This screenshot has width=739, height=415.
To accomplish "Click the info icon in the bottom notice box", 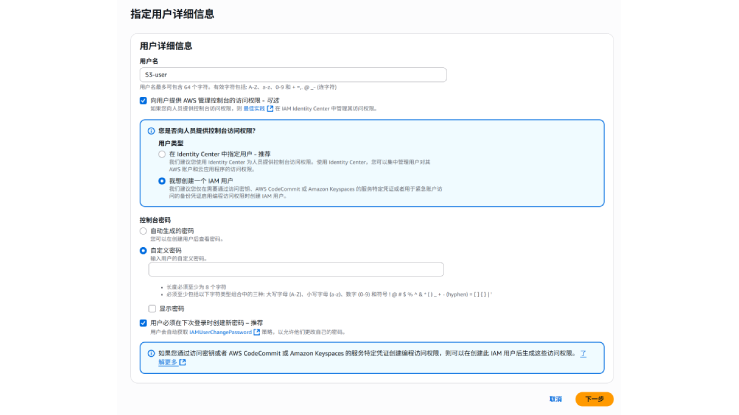I will pos(150,353).
